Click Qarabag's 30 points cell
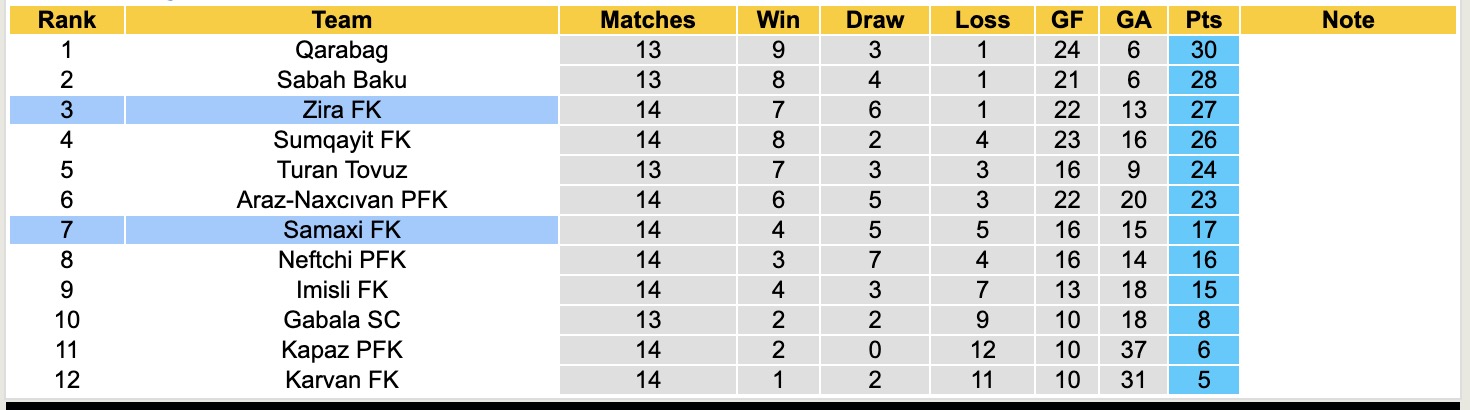 coord(1203,50)
